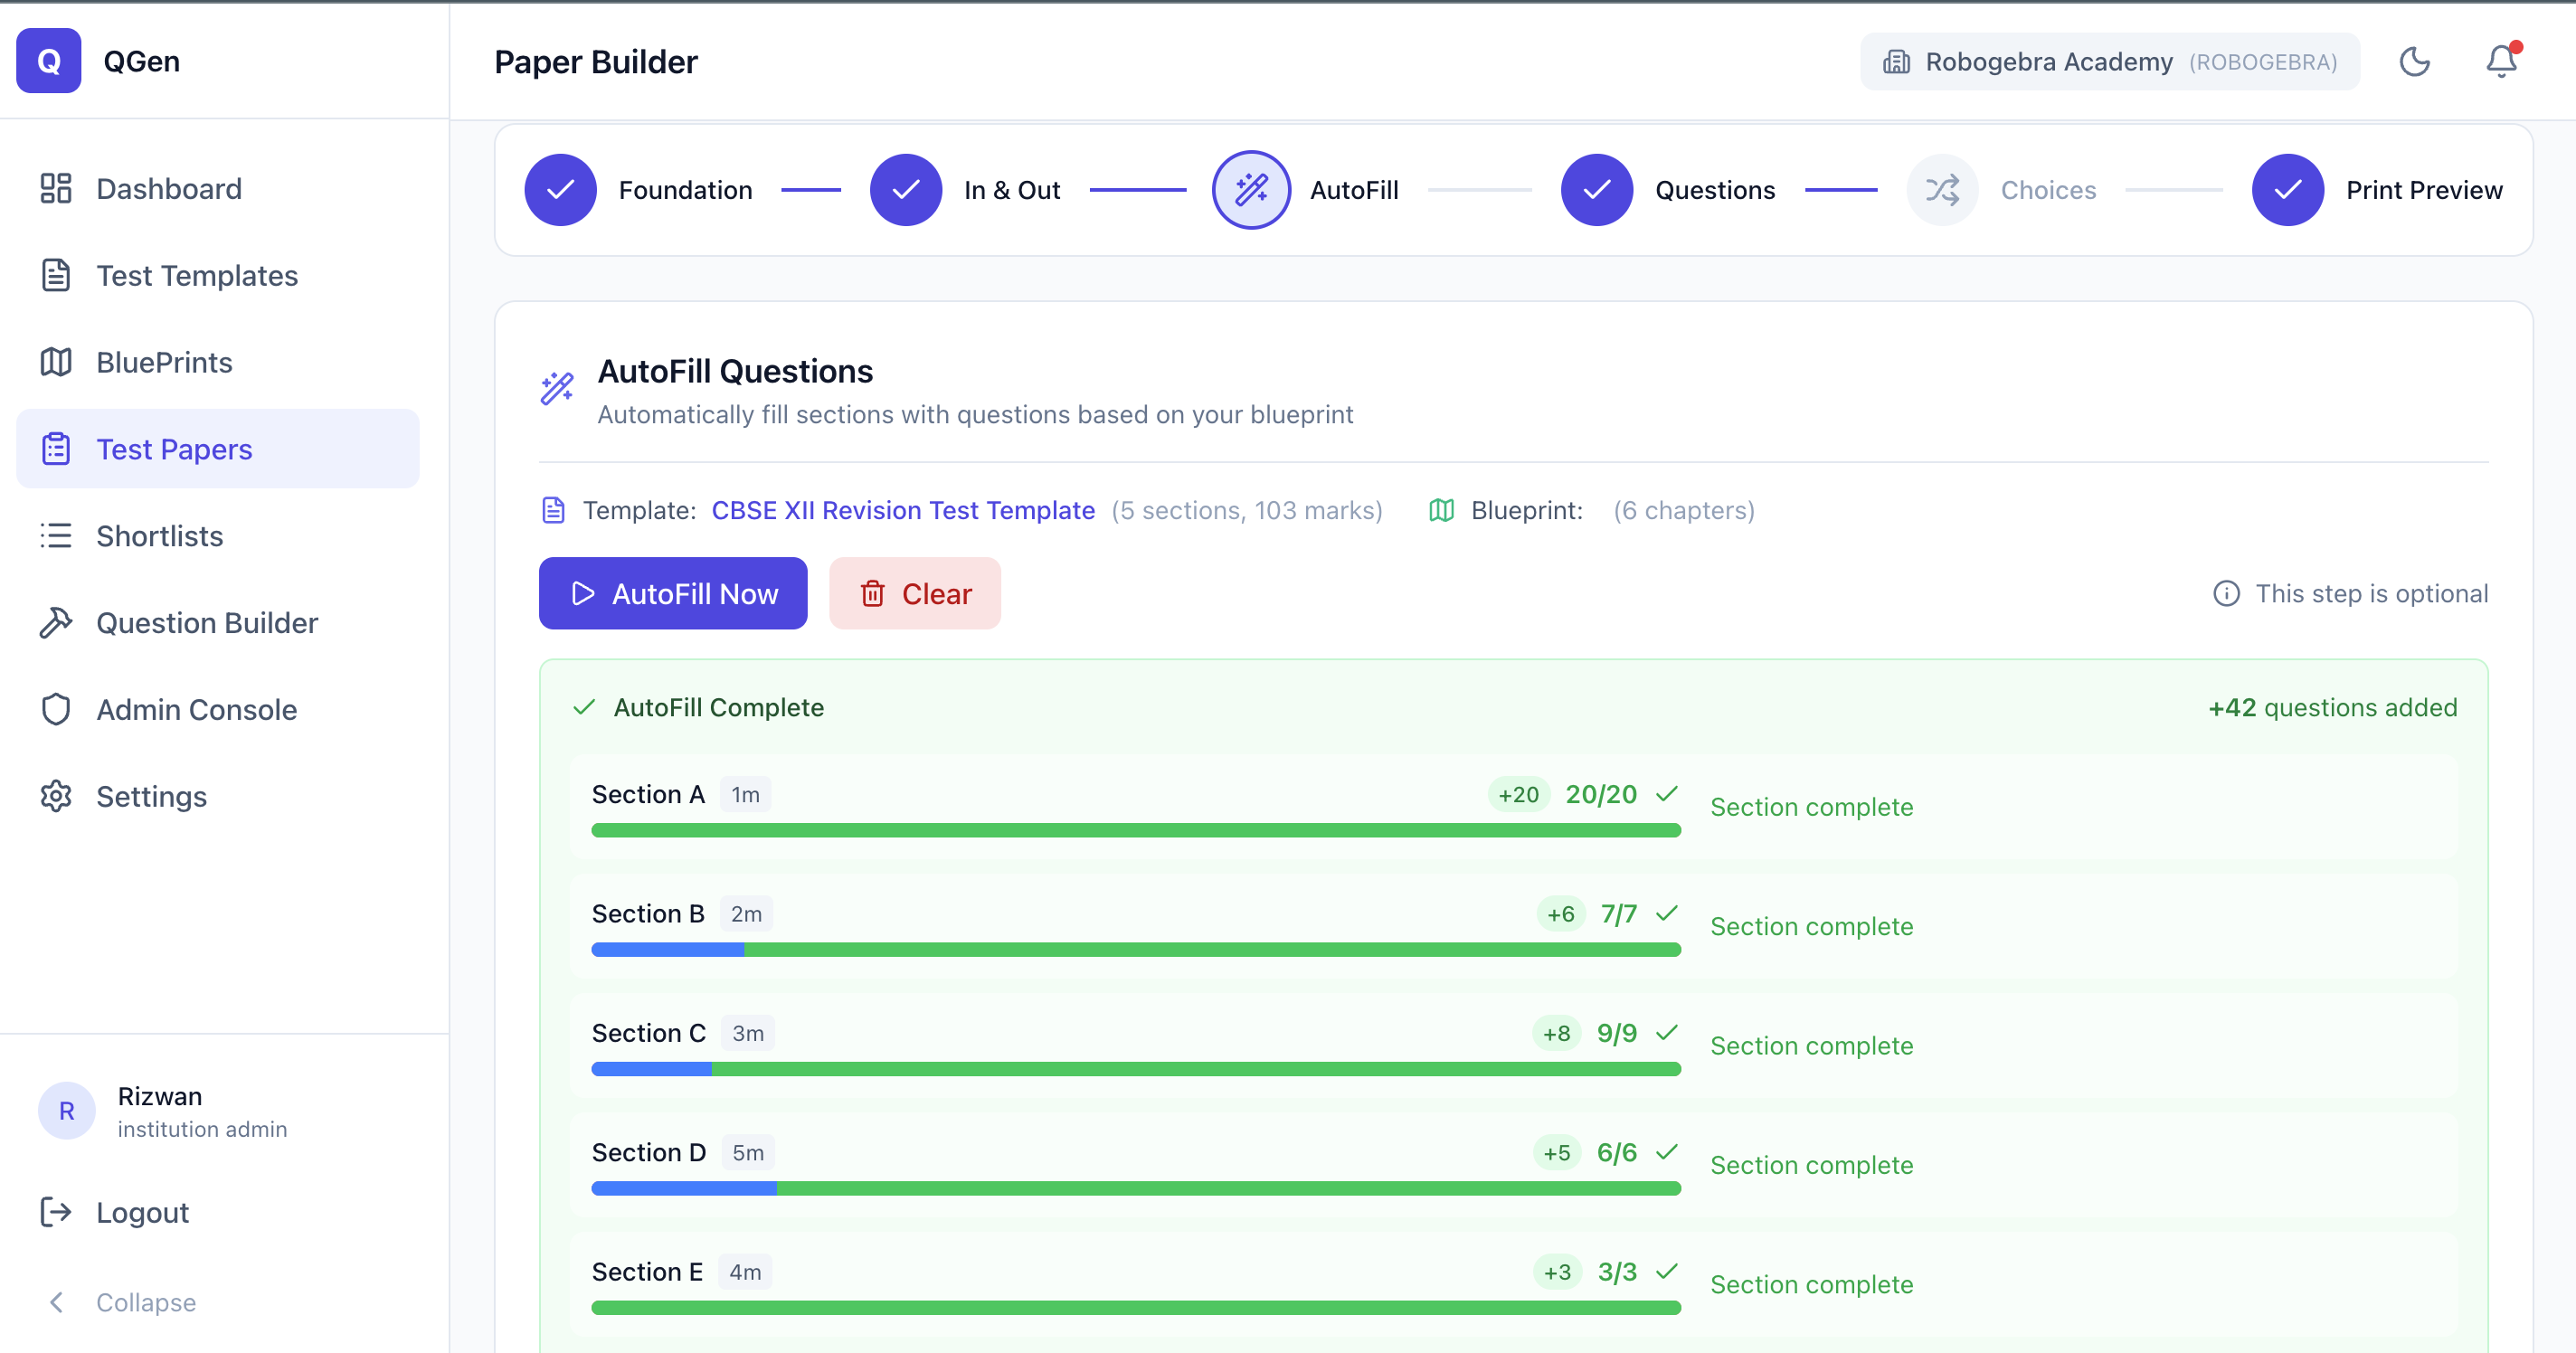Click Section B's progress bar
Viewport: 2576px width, 1353px height.
tap(1135, 949)
